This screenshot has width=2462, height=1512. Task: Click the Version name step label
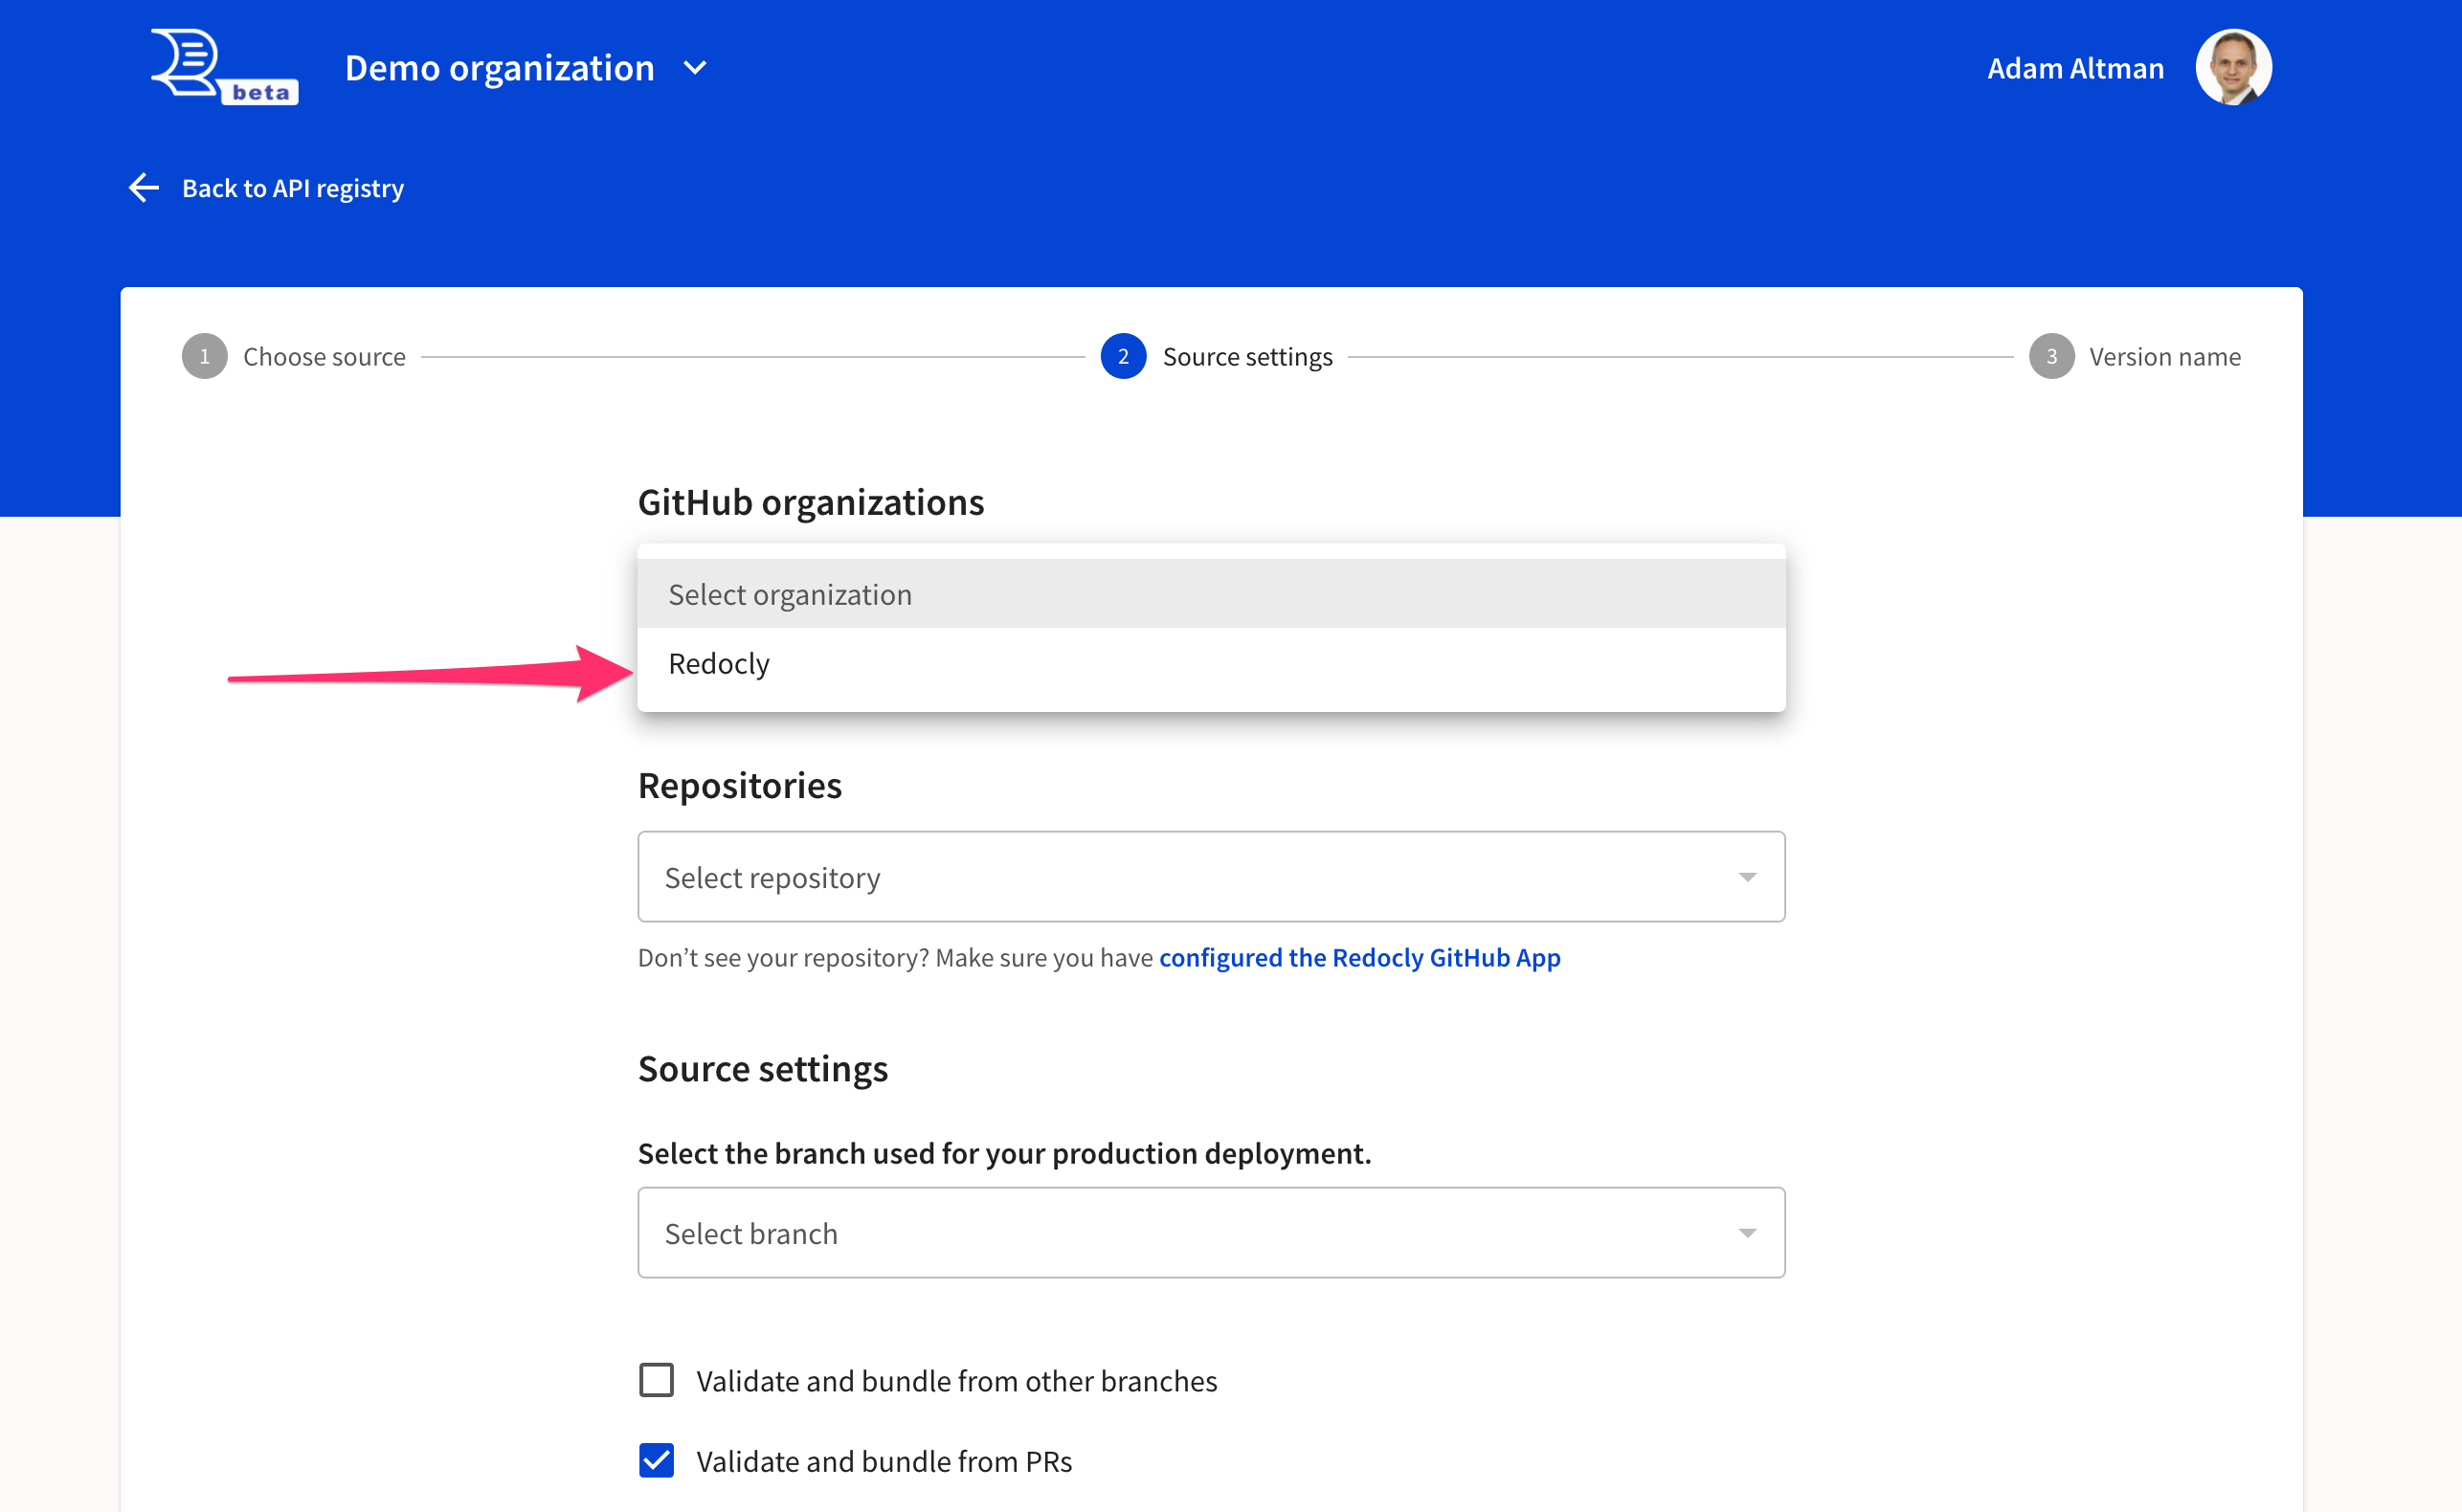pos(2164,357)
